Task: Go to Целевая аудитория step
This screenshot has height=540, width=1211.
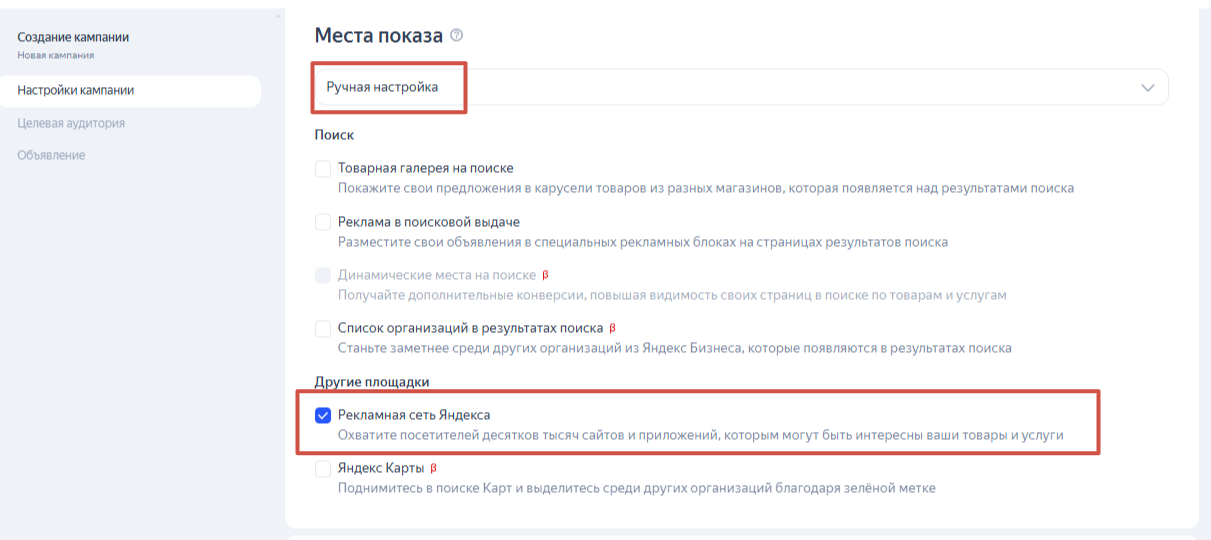Action: pos(71,123)
